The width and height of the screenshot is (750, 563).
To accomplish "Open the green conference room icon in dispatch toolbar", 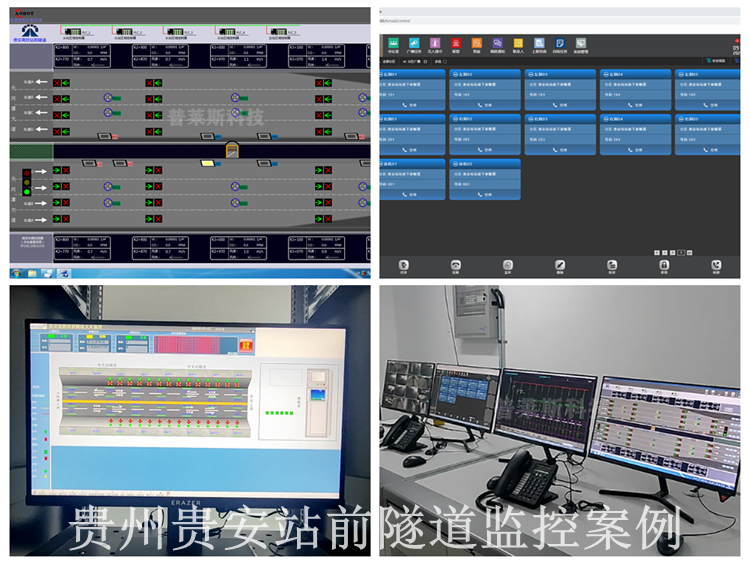I will [x=393, y=44].
